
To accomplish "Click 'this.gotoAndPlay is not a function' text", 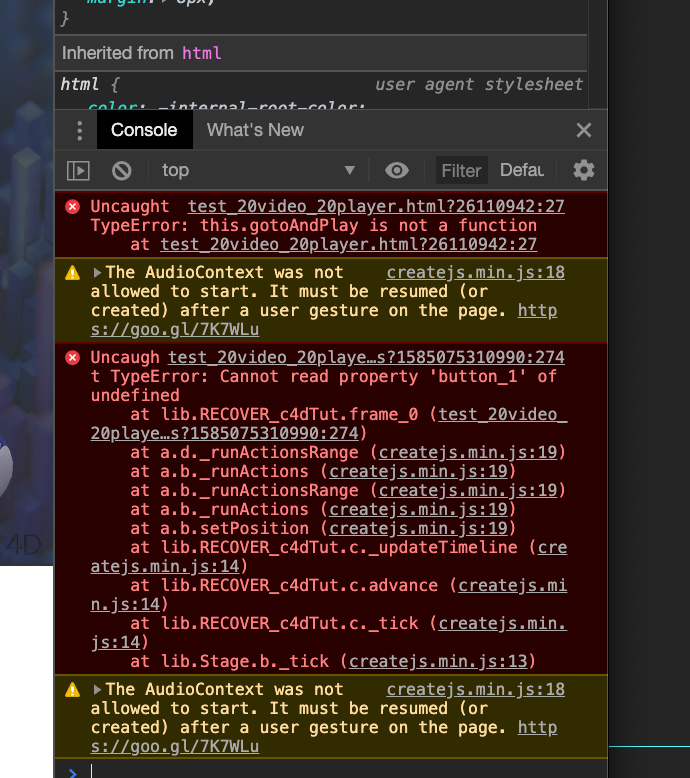I will (368, 225).
